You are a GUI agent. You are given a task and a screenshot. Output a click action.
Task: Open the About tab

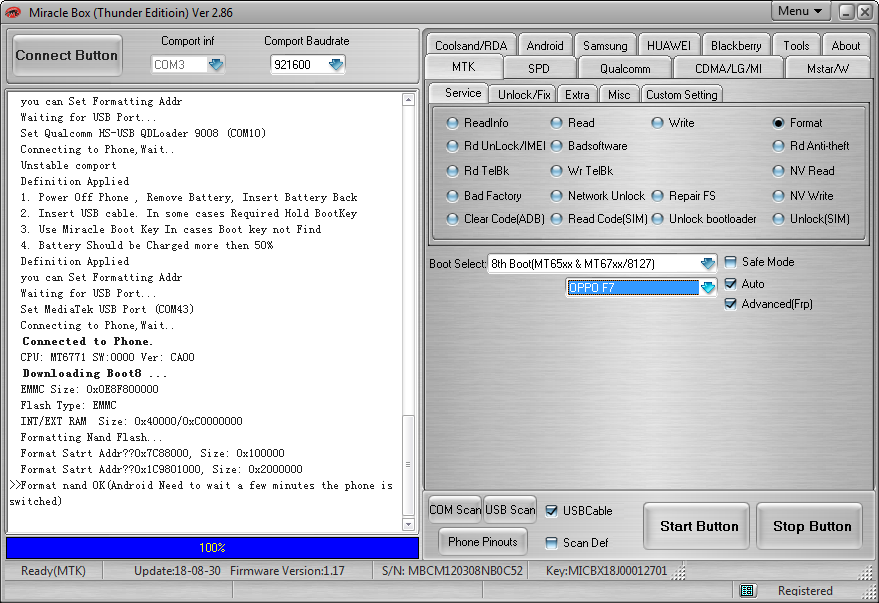(x=845, y=45)
